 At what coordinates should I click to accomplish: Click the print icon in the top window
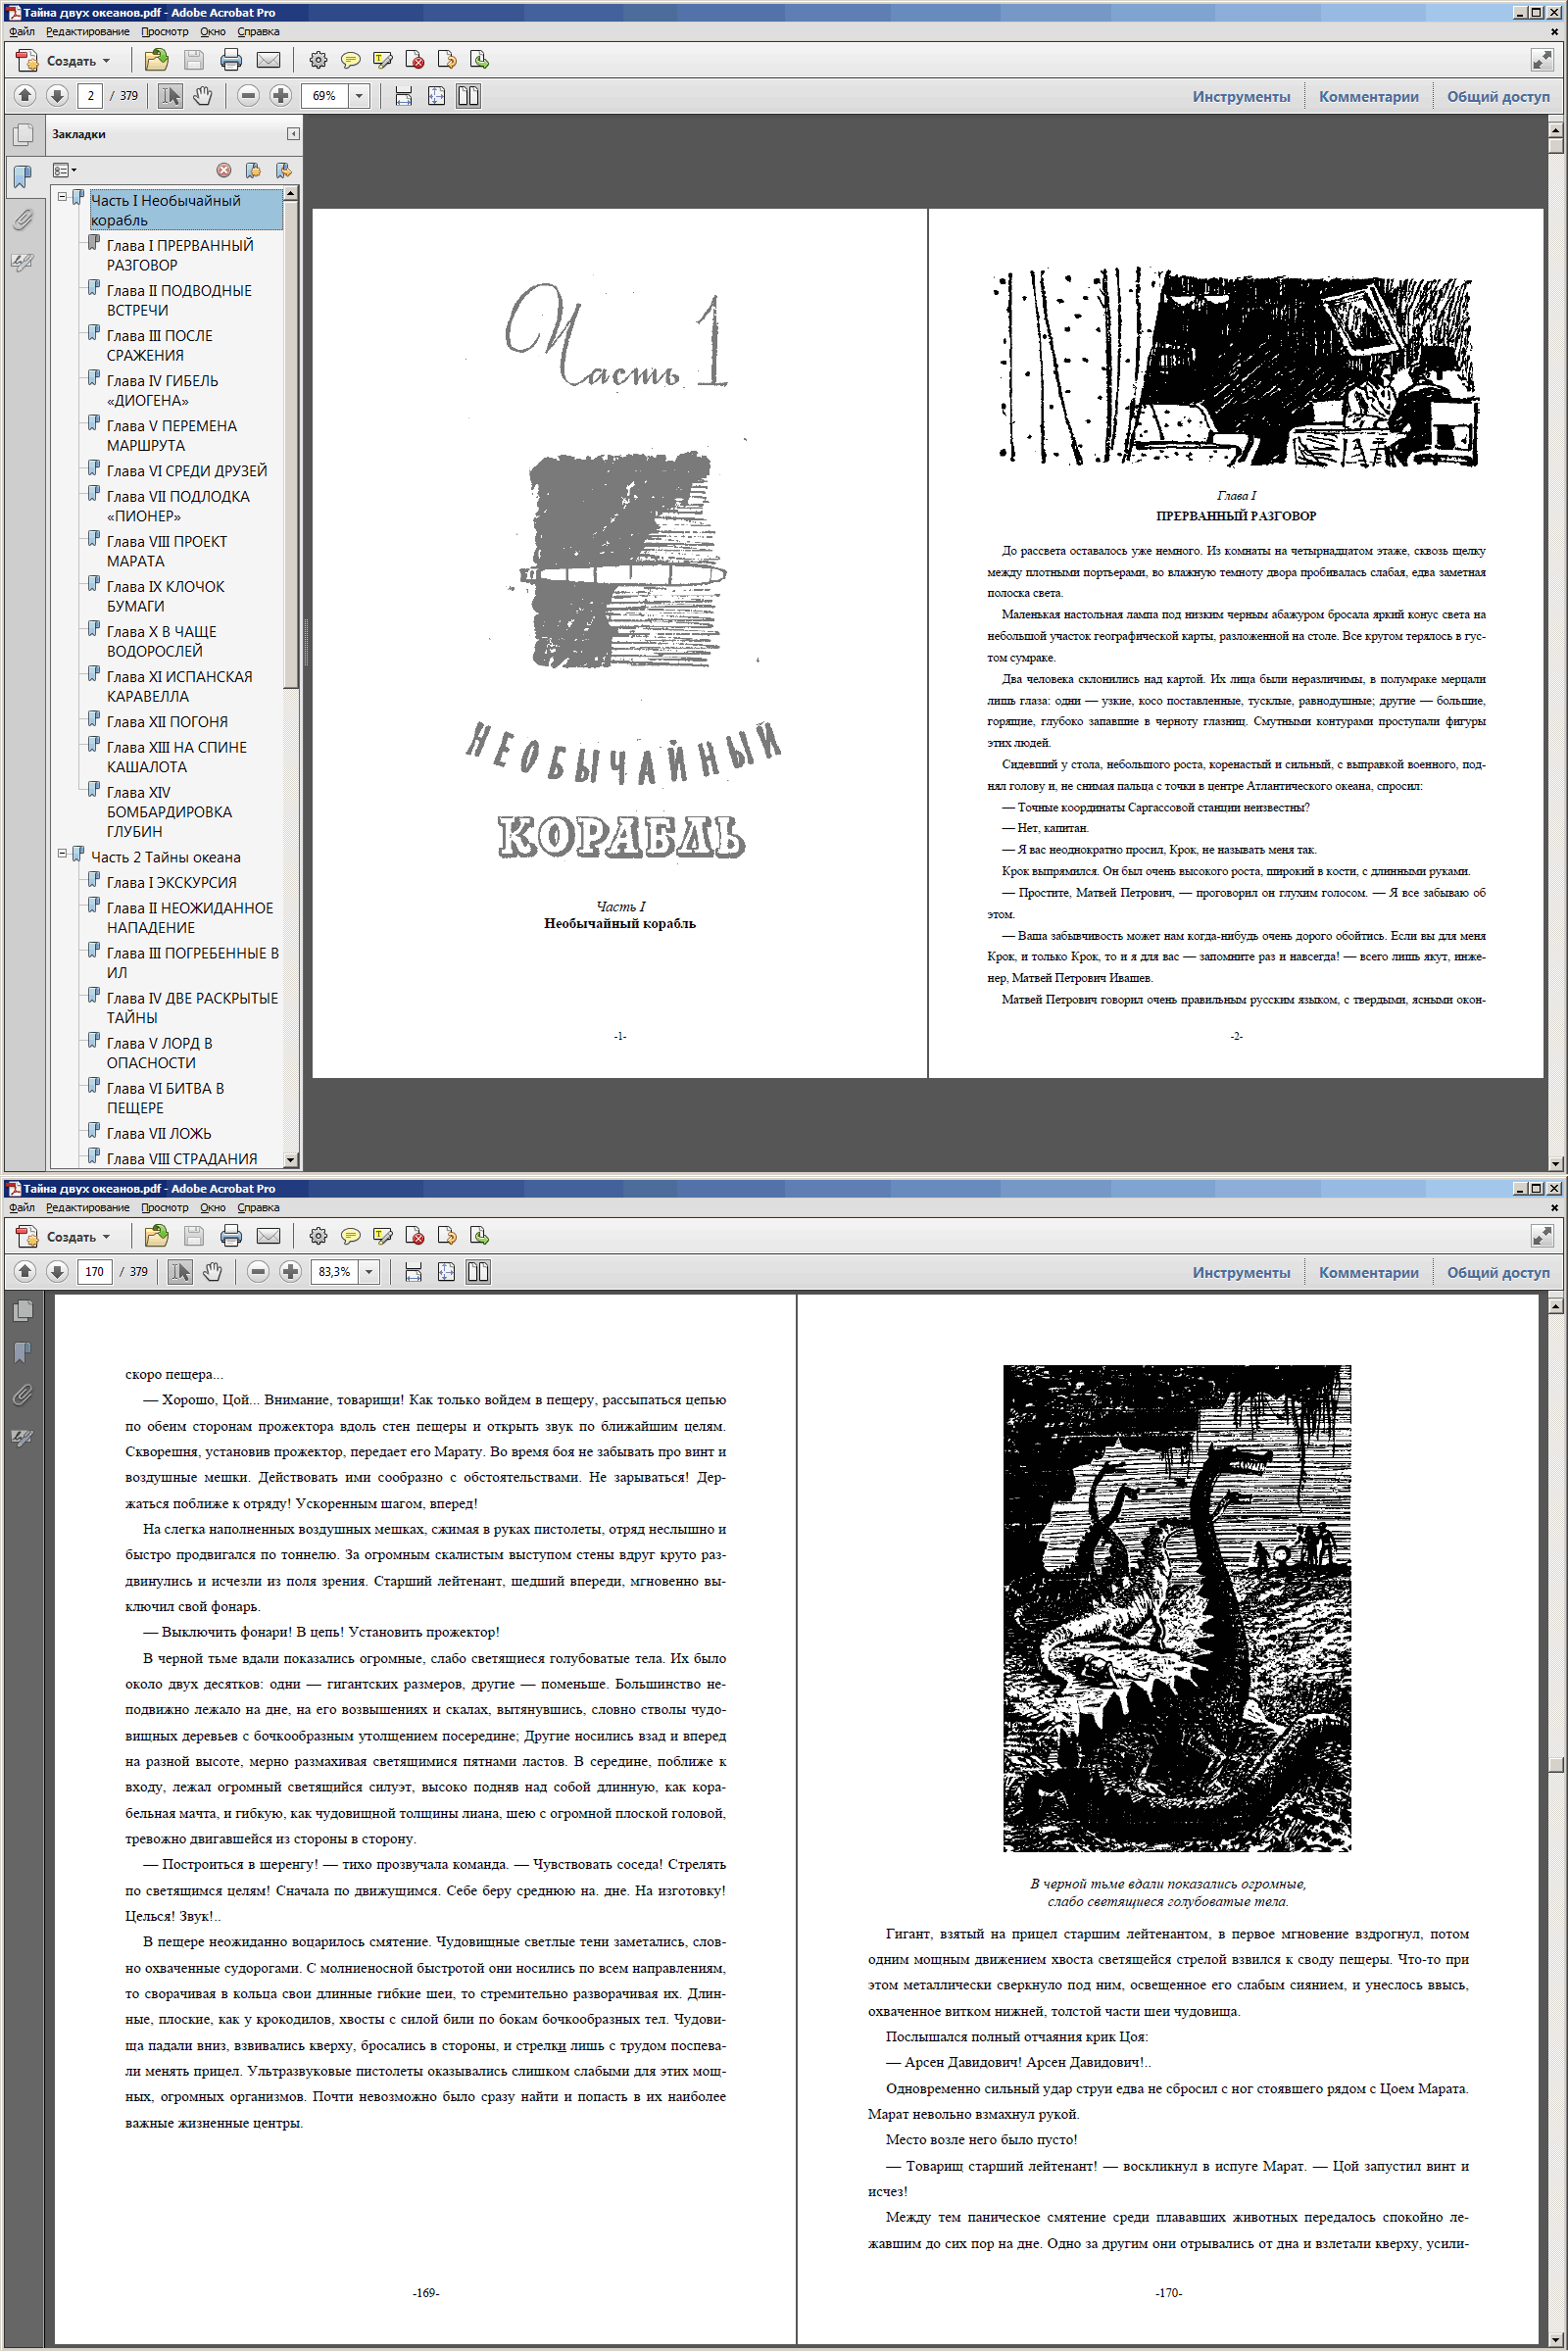click(x=231, y=60)
